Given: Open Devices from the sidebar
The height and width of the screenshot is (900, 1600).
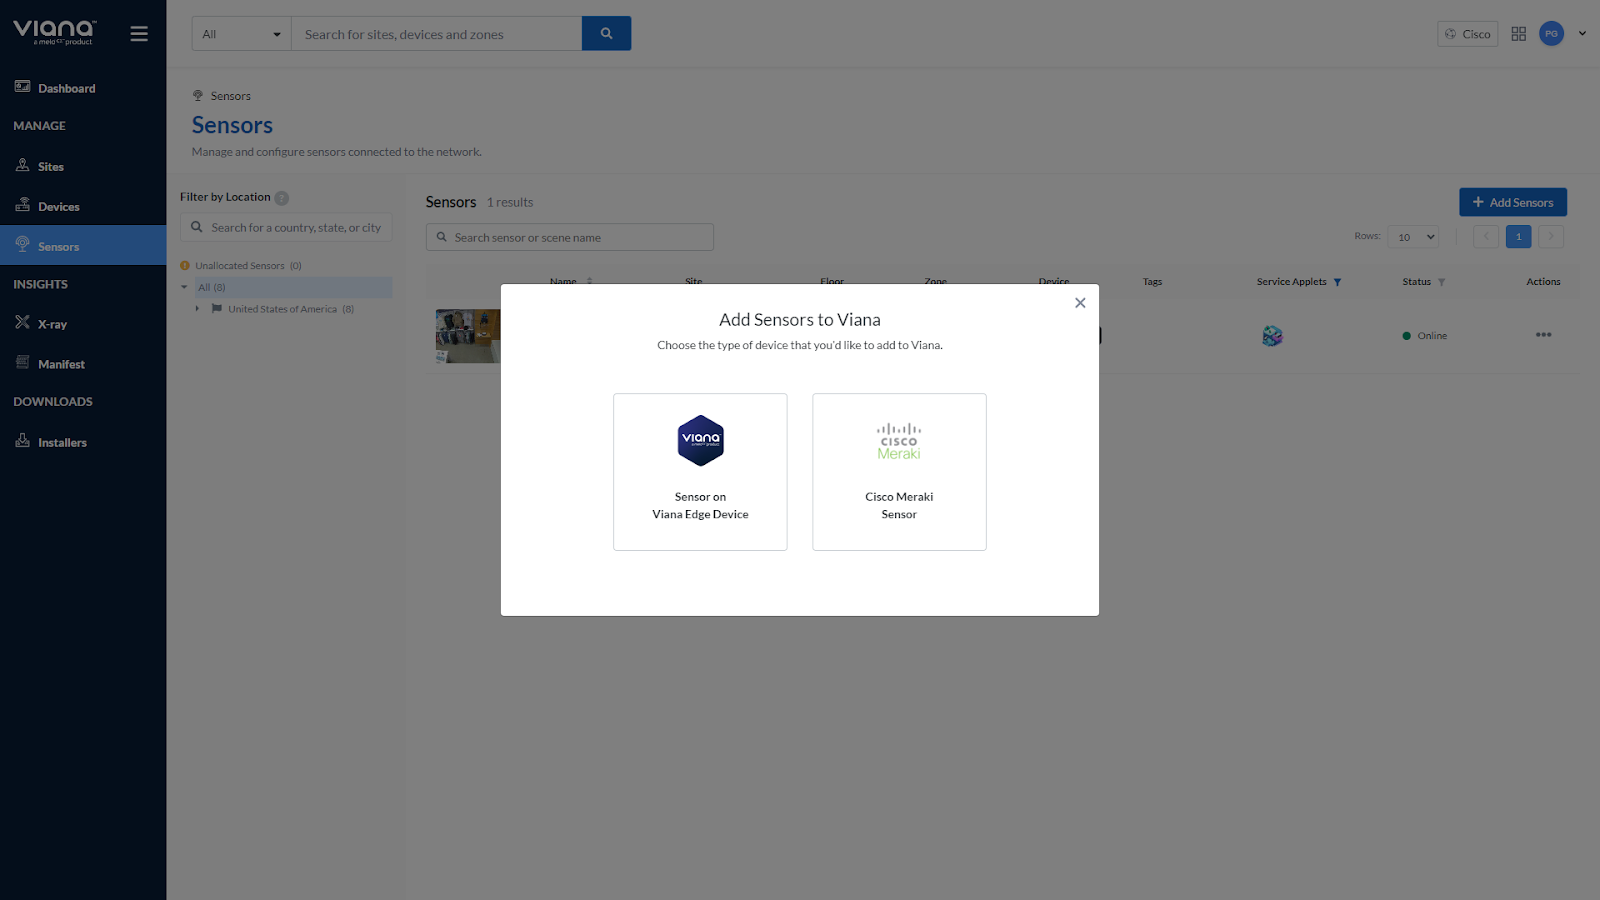Looking at the screenshot, I should [58, 207].
